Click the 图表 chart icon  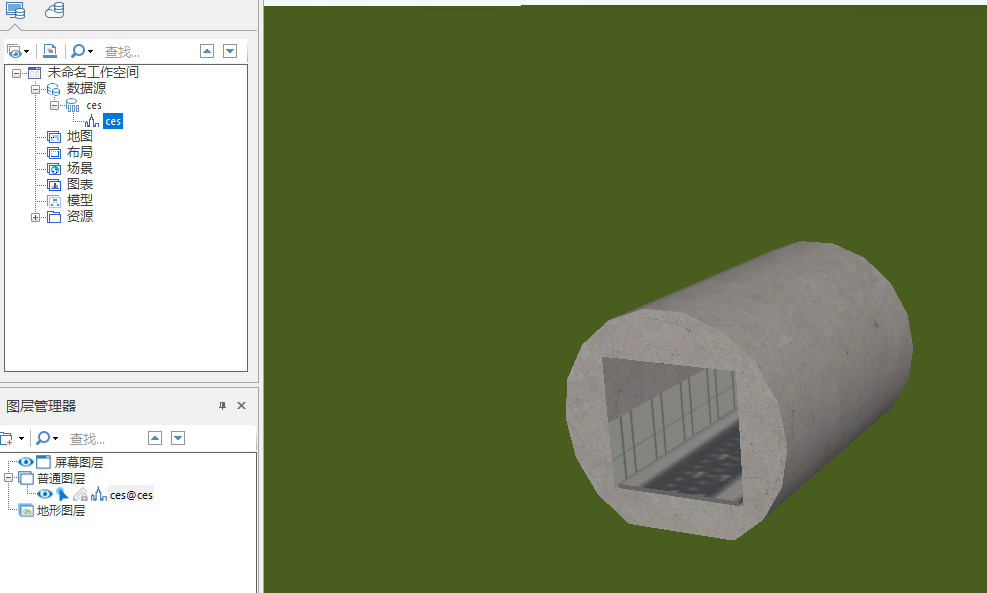click(54, 184)
